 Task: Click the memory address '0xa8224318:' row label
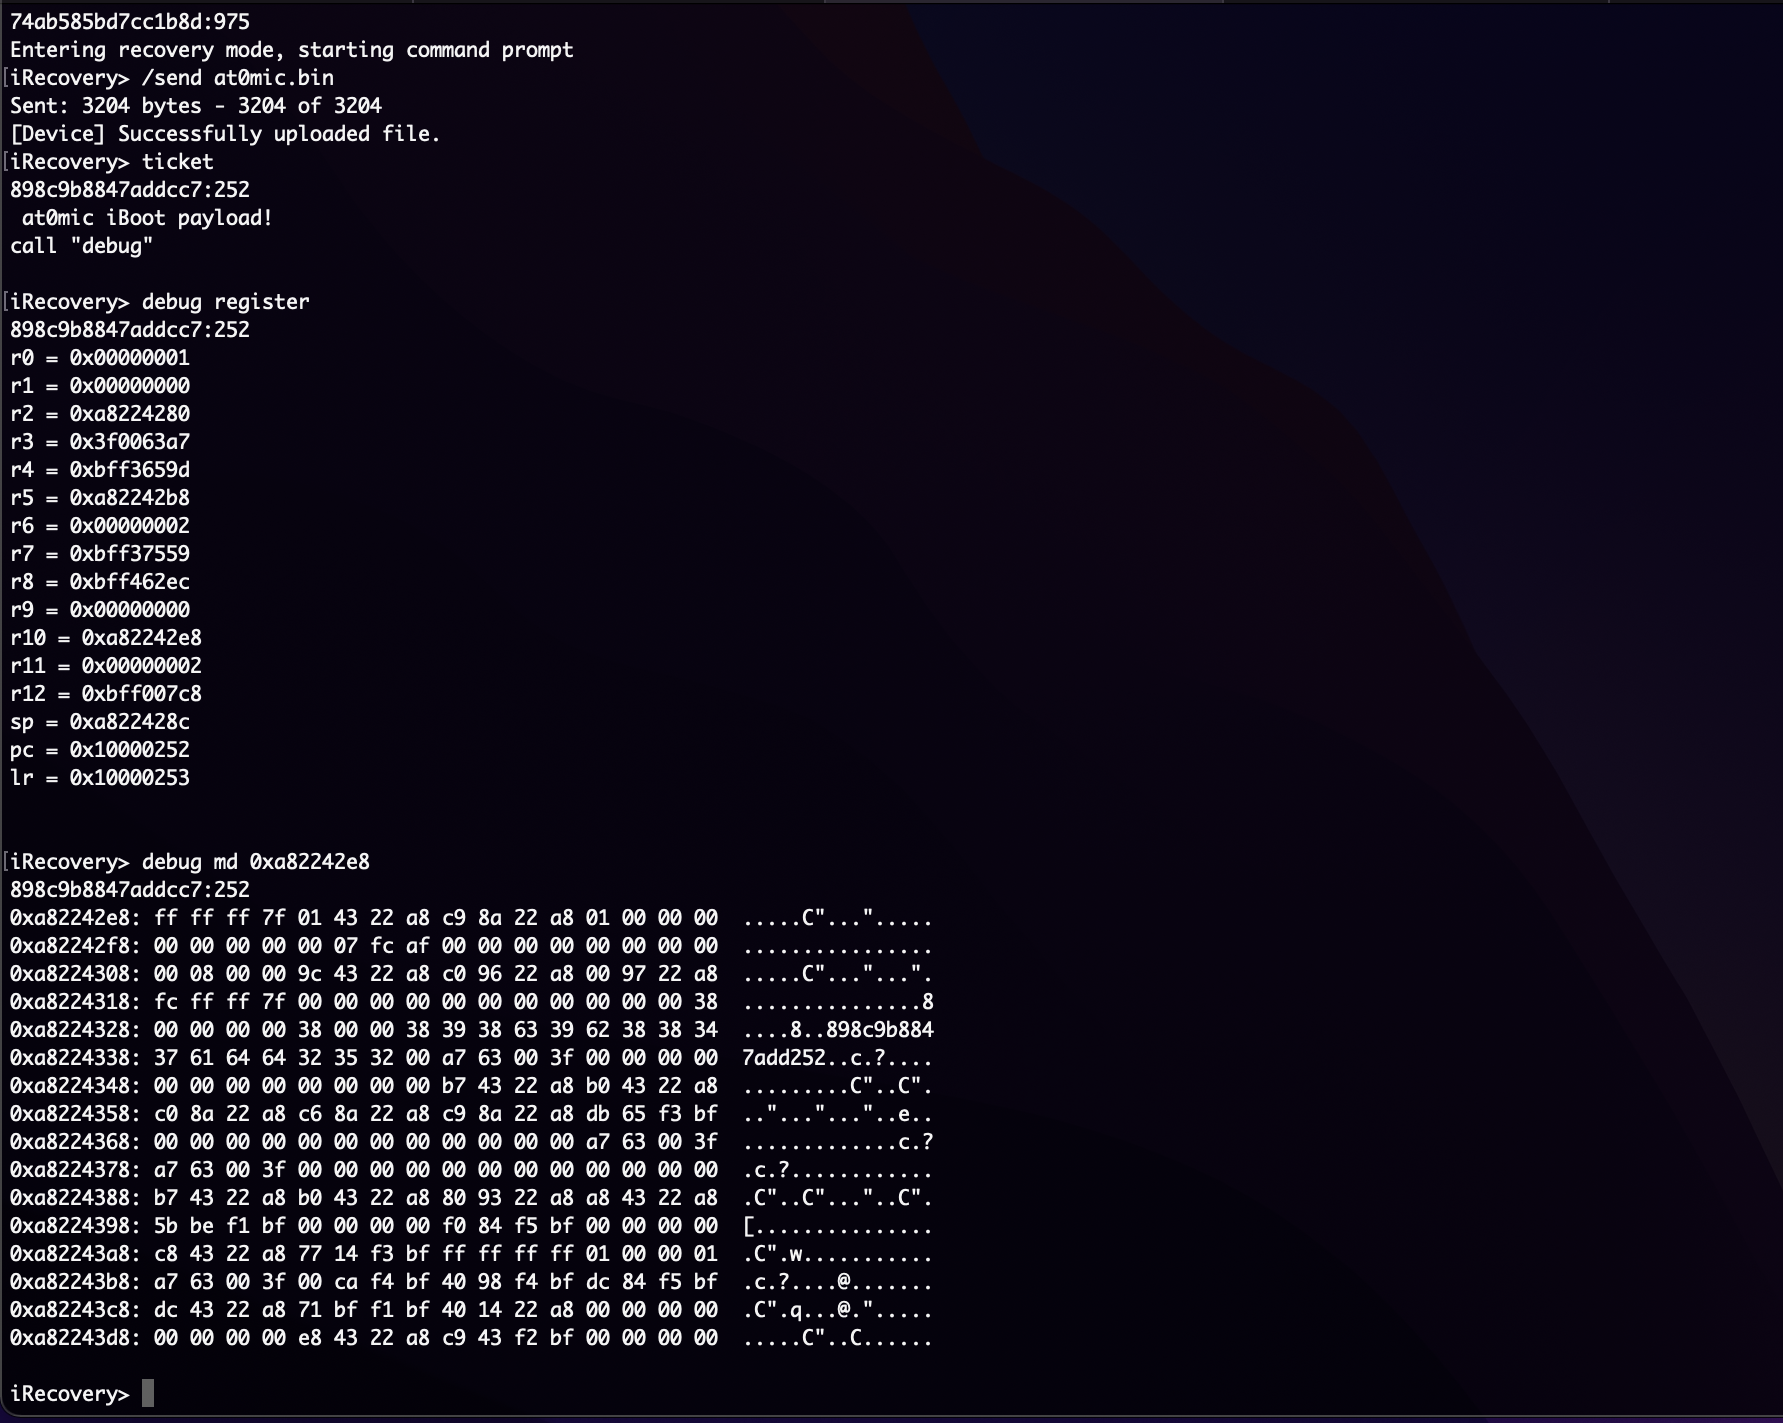(76, 1002)
